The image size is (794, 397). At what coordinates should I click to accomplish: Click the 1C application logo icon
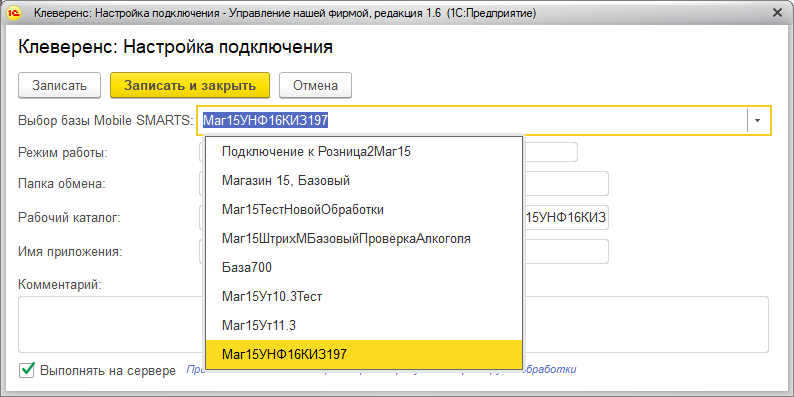pos(14,14)
